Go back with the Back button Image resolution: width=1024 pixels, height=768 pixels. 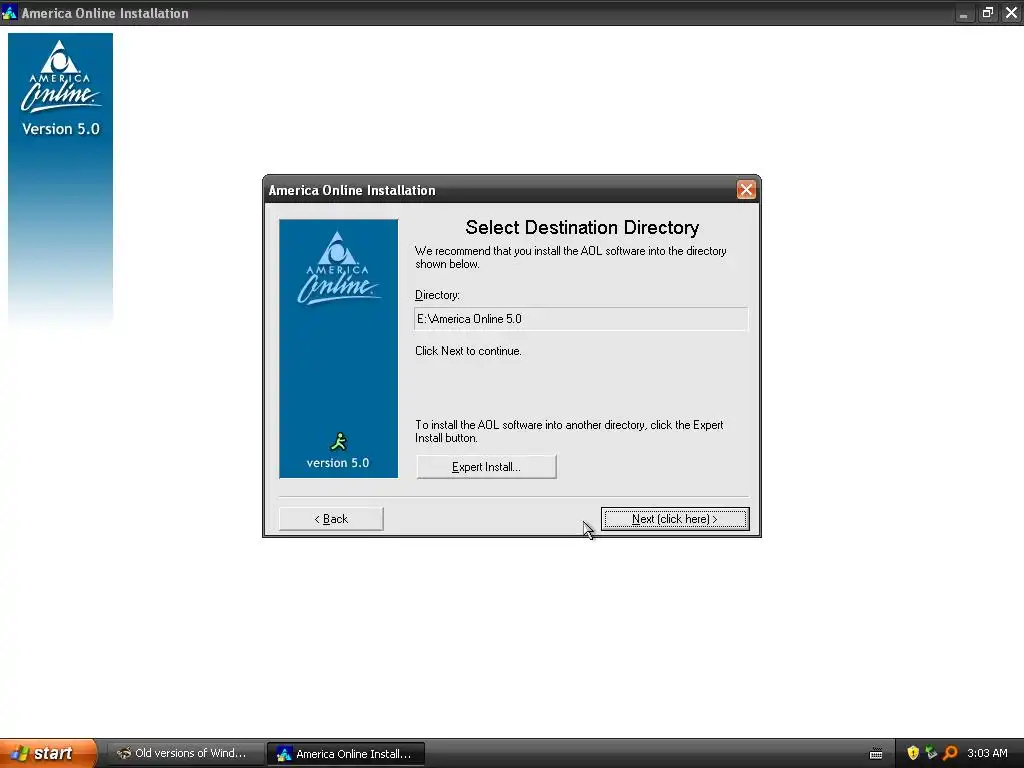pyautogui.click(x=331, y=519)
